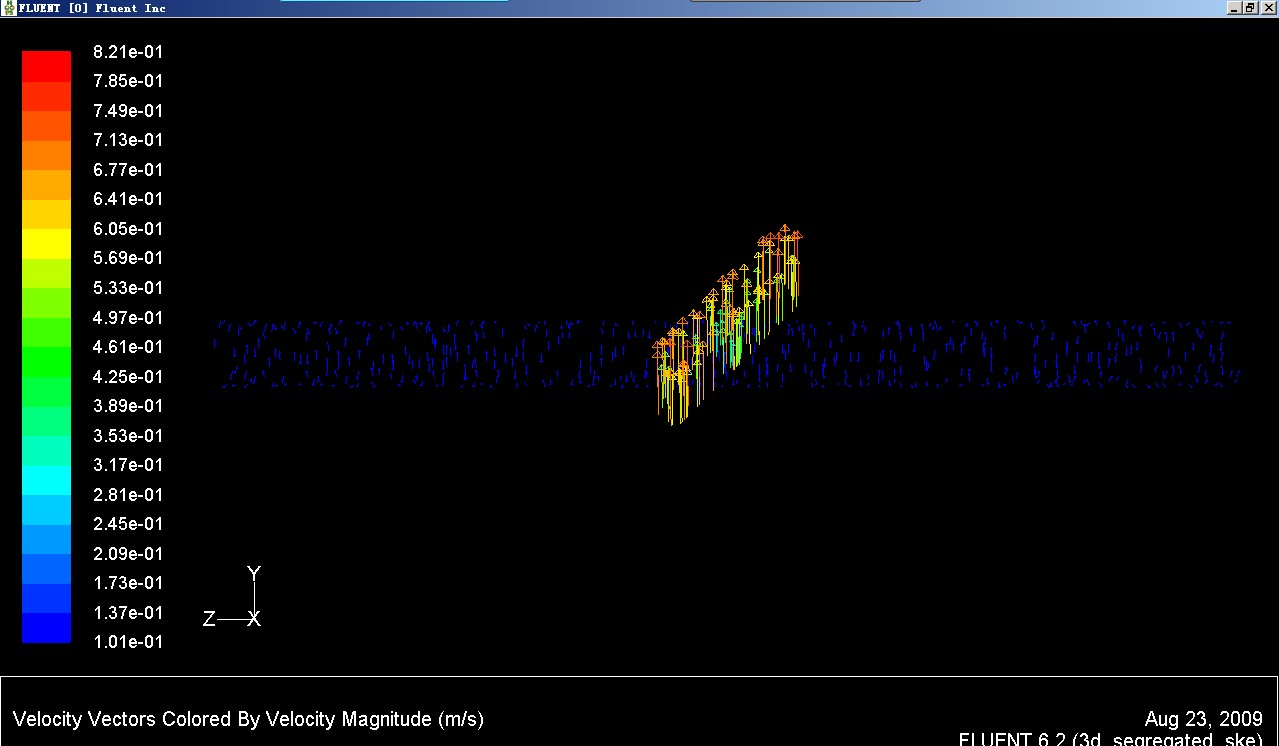Image resolution: width=1279 pixels, height=746 pixels.
Task: Click the "FLUENT [0] Fluent Inc" title text
Action: (x=92, y=8)
